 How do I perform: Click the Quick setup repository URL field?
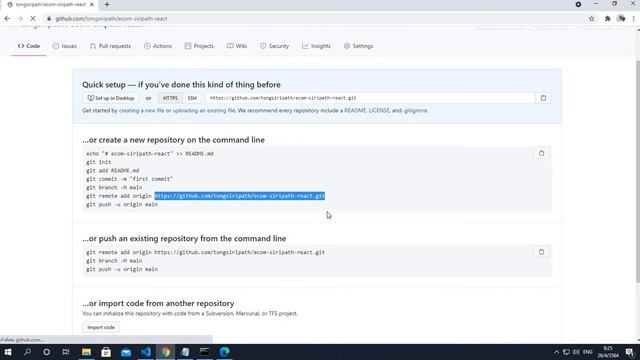(370, 98)
